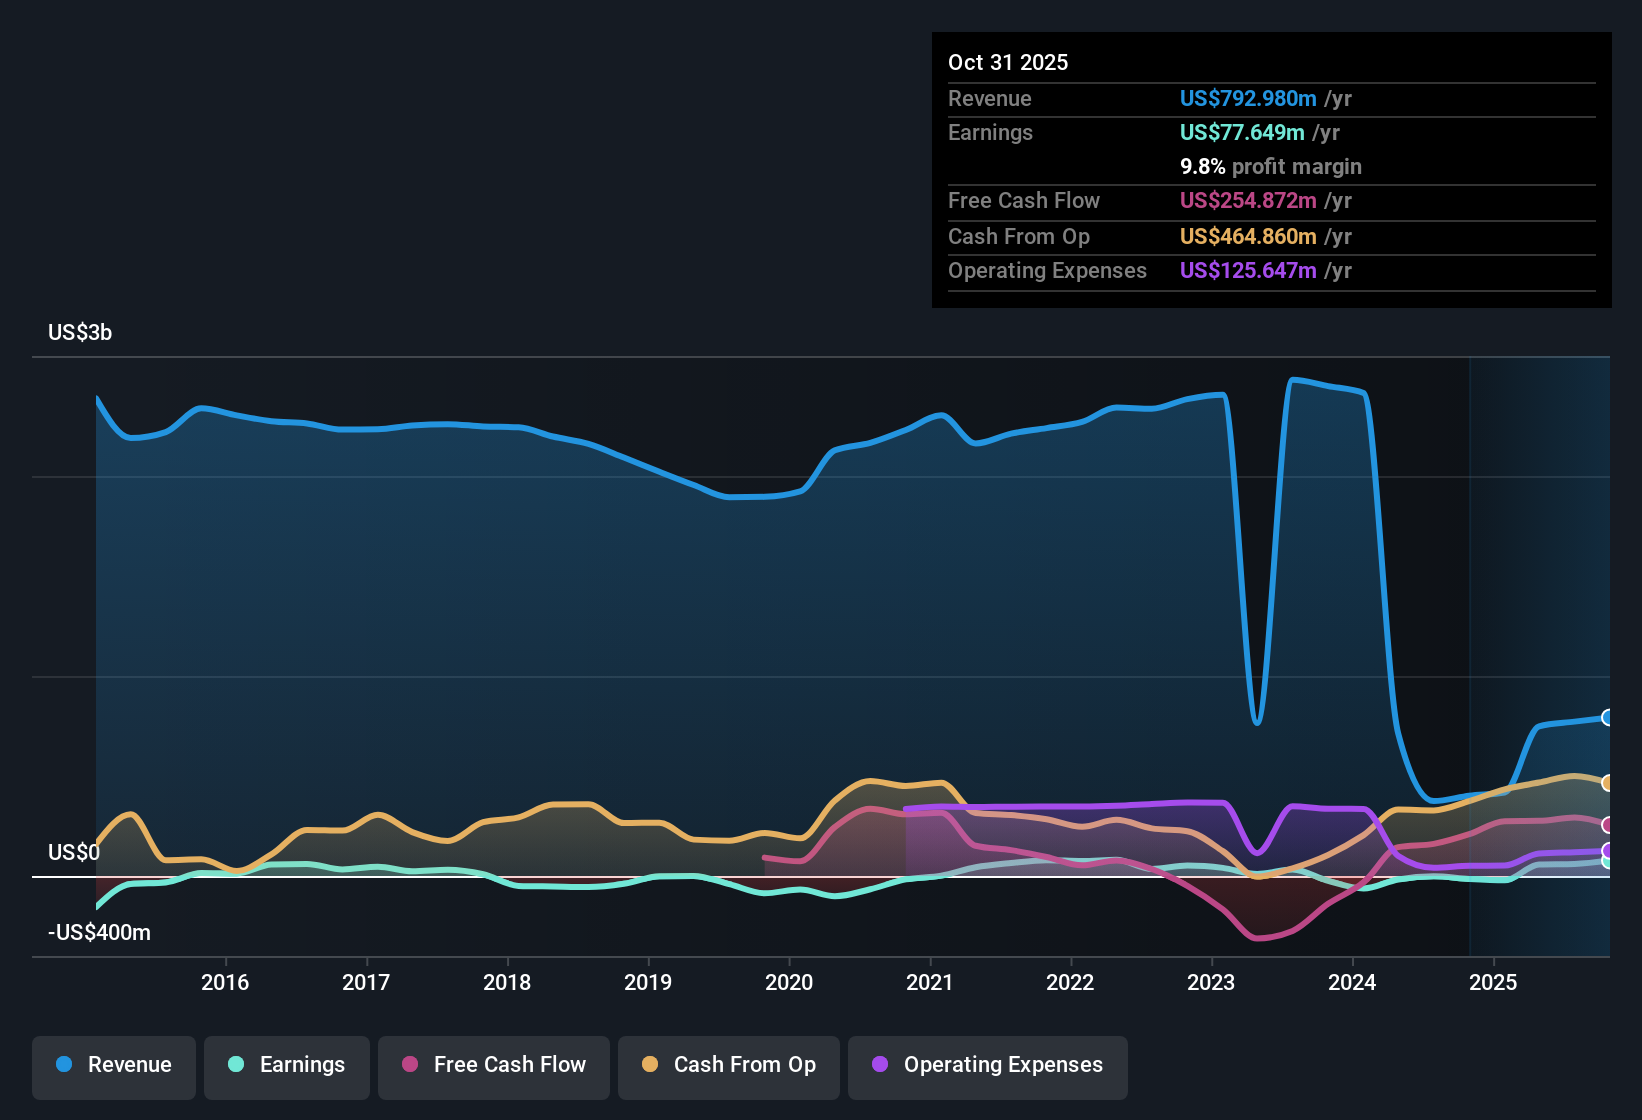1642x1120 pixels.
Task: Select the 2016 year label on the axis
Action: click(x=226, y=983)
